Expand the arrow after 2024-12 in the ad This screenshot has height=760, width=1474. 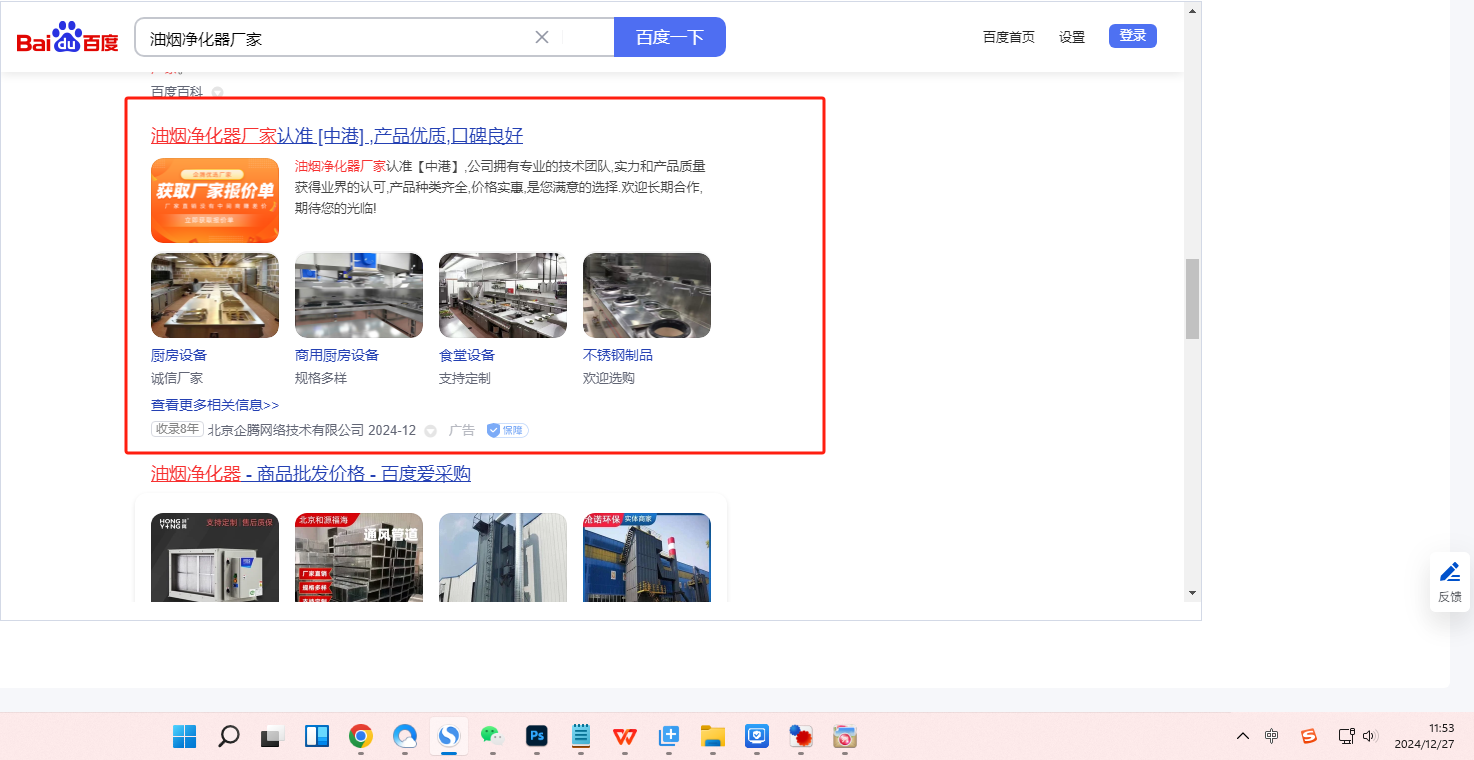pos(431,431)
